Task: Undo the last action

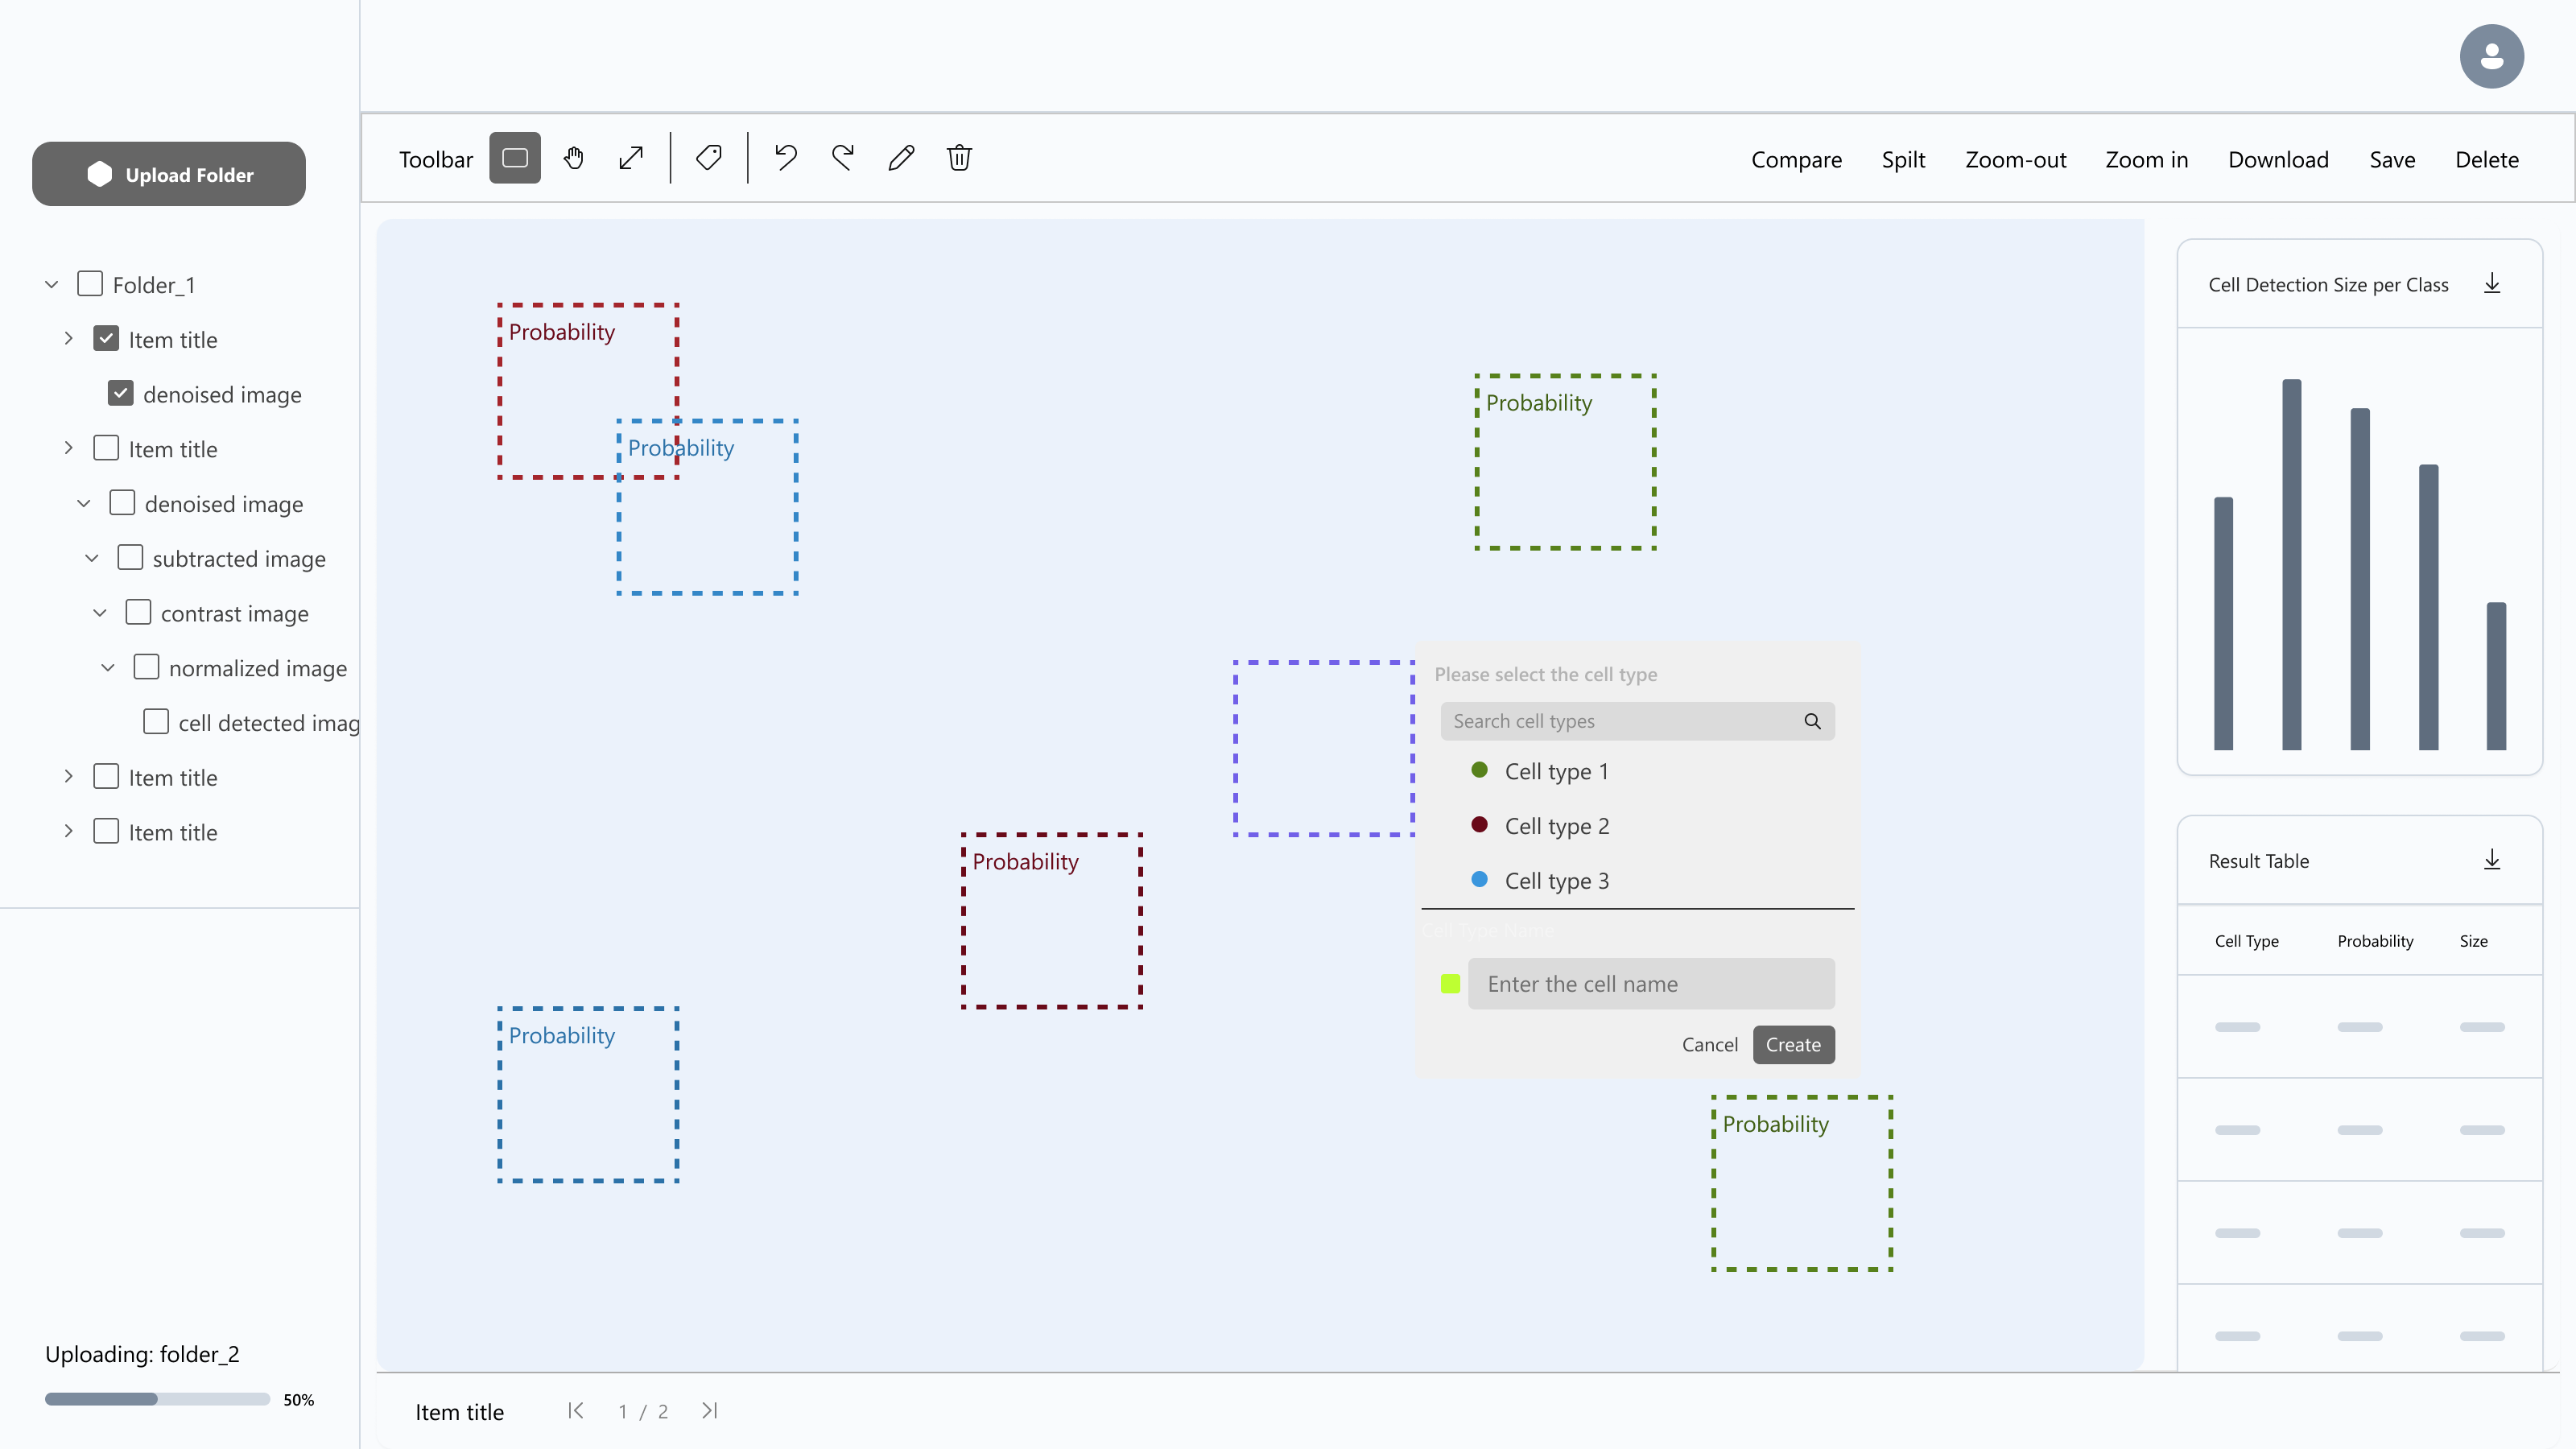Action: pyautogui.click(x=786, y=158)
